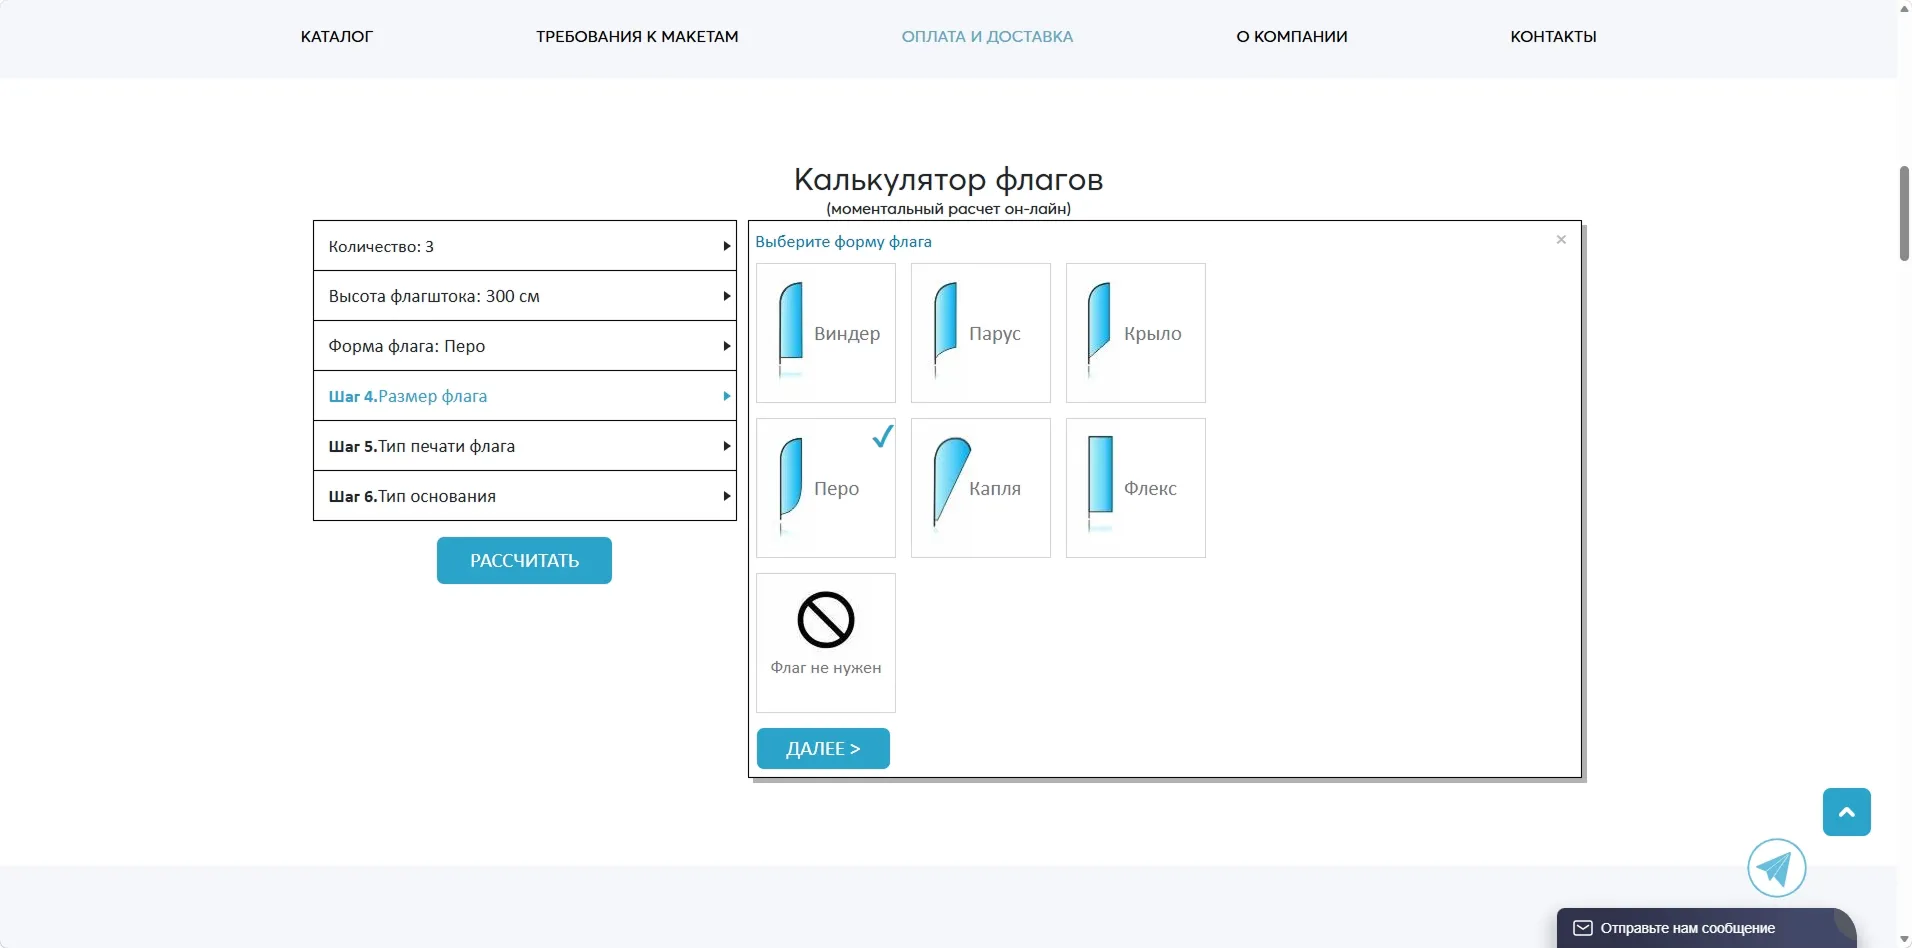Expand Шаг 4 Размер флага arrow
Screen dimensions: 1912x948
pos(727,396)
